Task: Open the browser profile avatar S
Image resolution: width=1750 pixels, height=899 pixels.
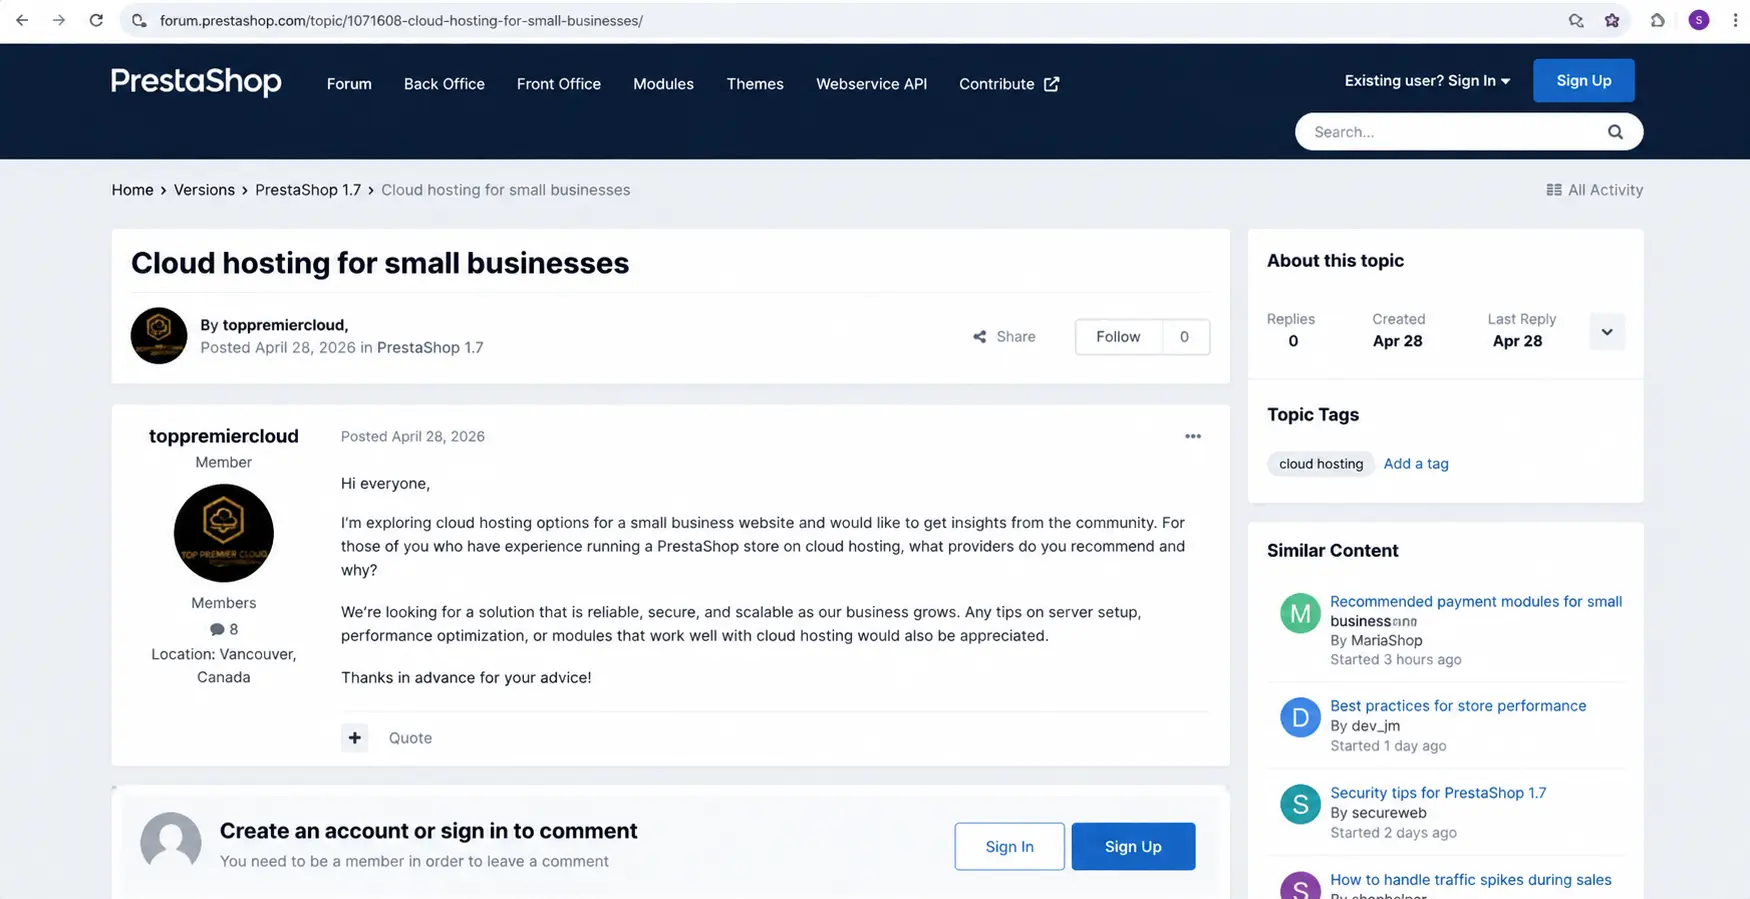Action: click(1699, 20)
